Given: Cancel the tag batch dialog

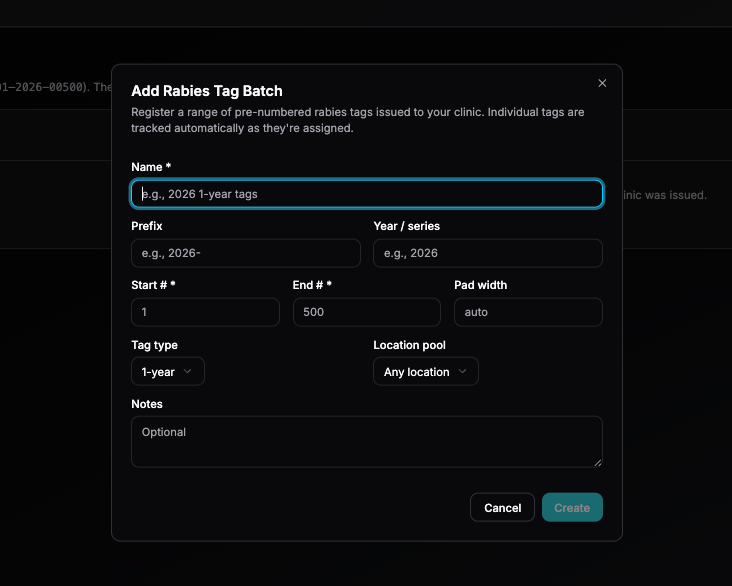Looking at the screenshot, I should pos(502,508).
